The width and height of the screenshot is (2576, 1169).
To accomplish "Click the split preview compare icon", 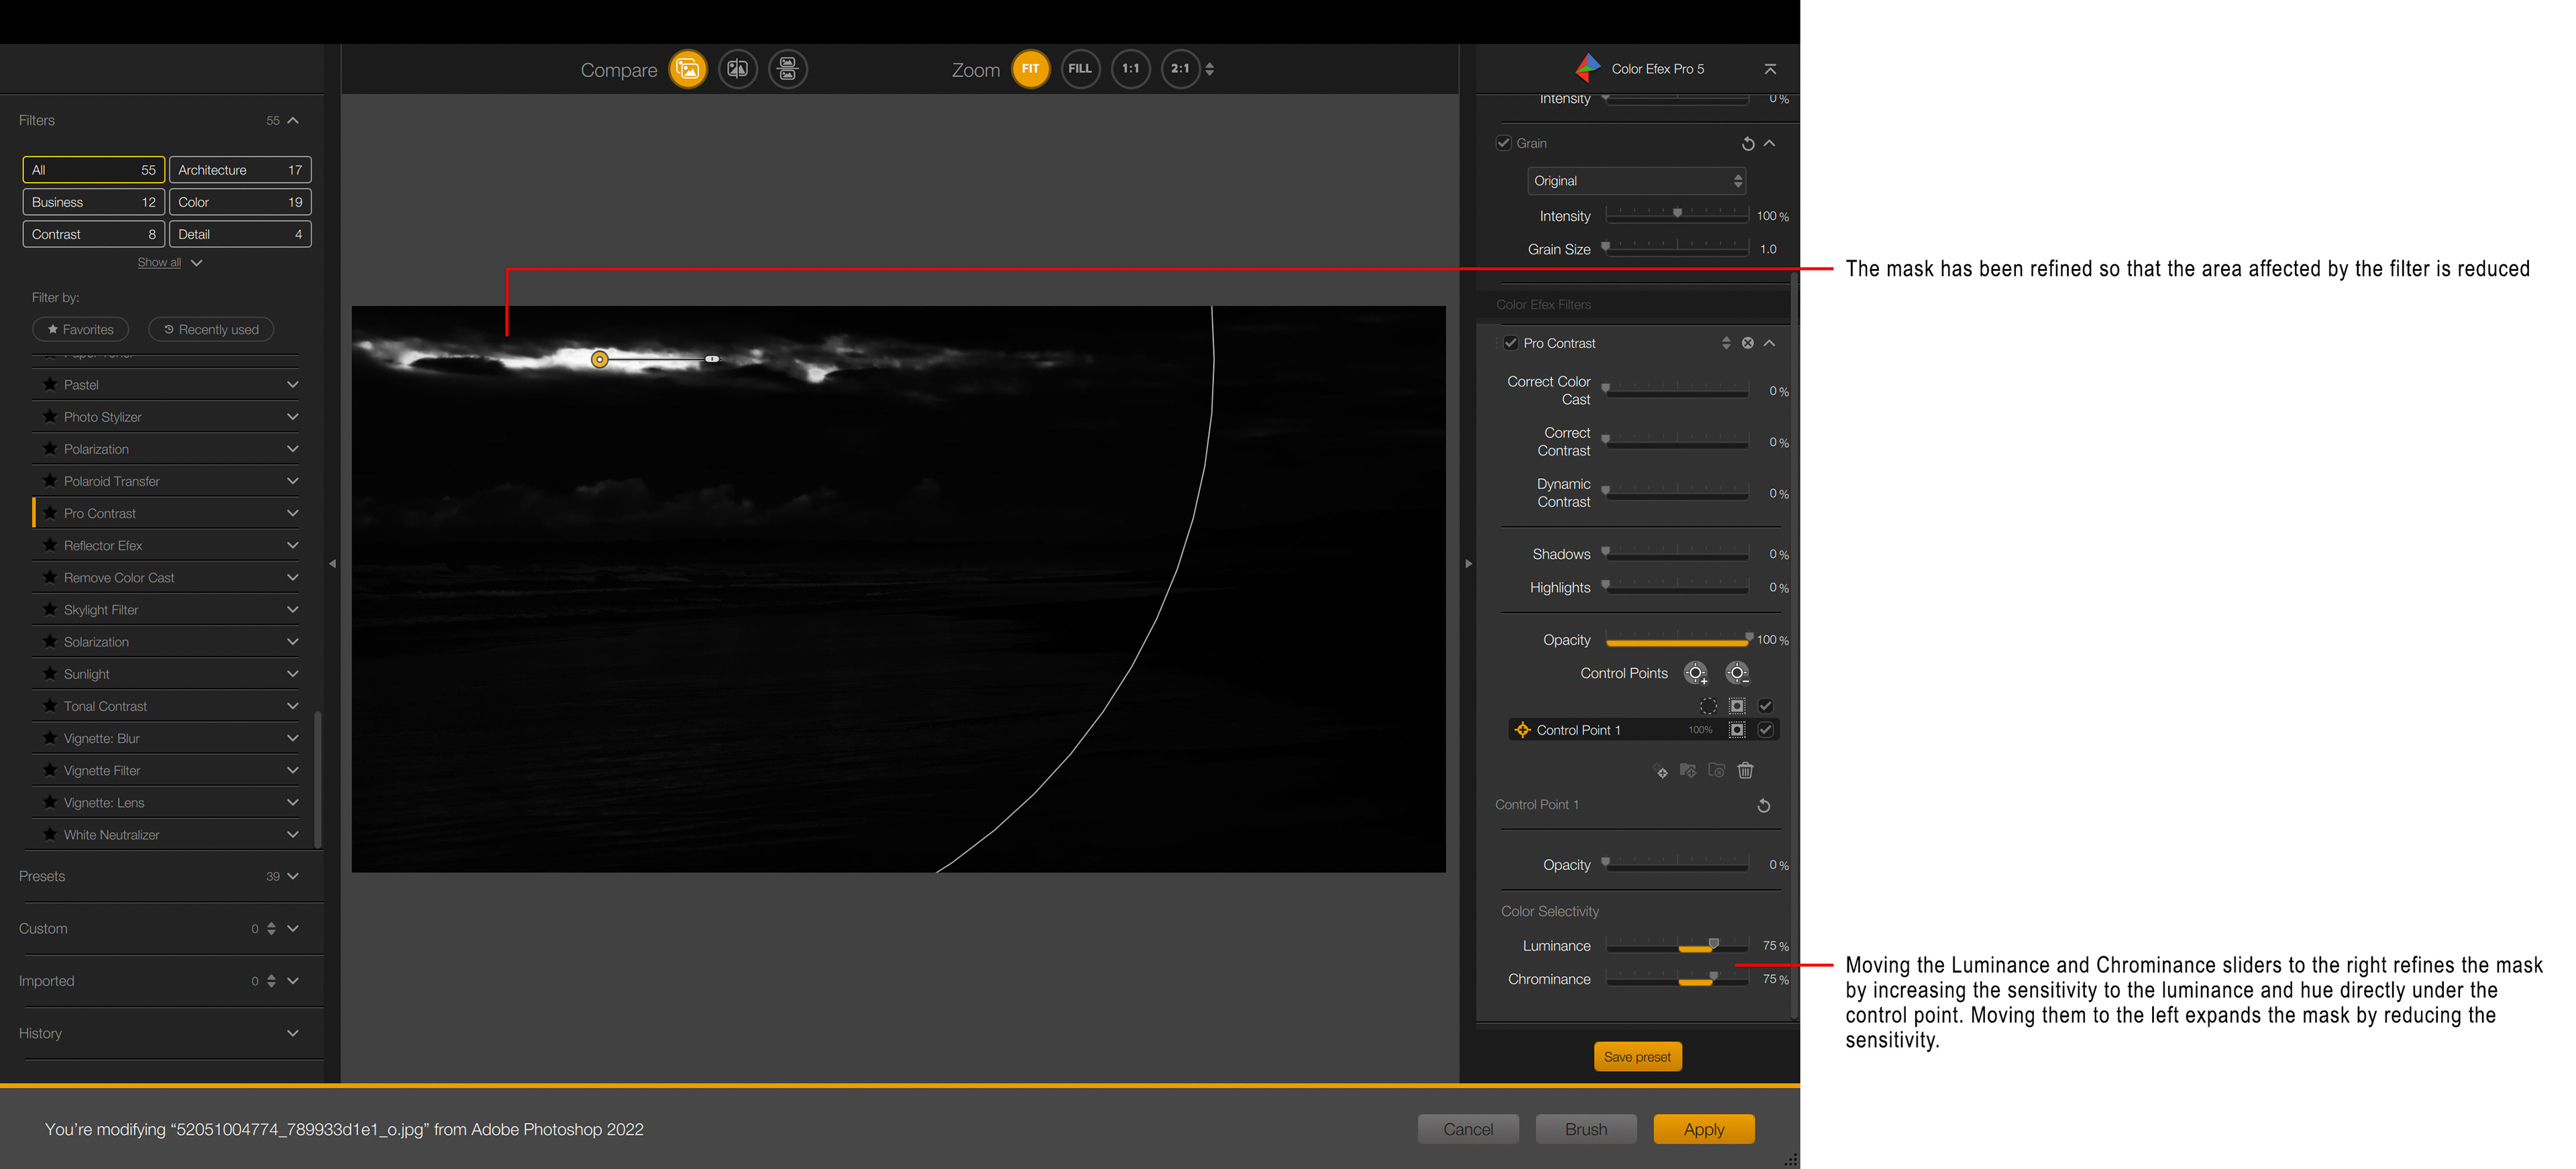I will click(x=737, y=69).
